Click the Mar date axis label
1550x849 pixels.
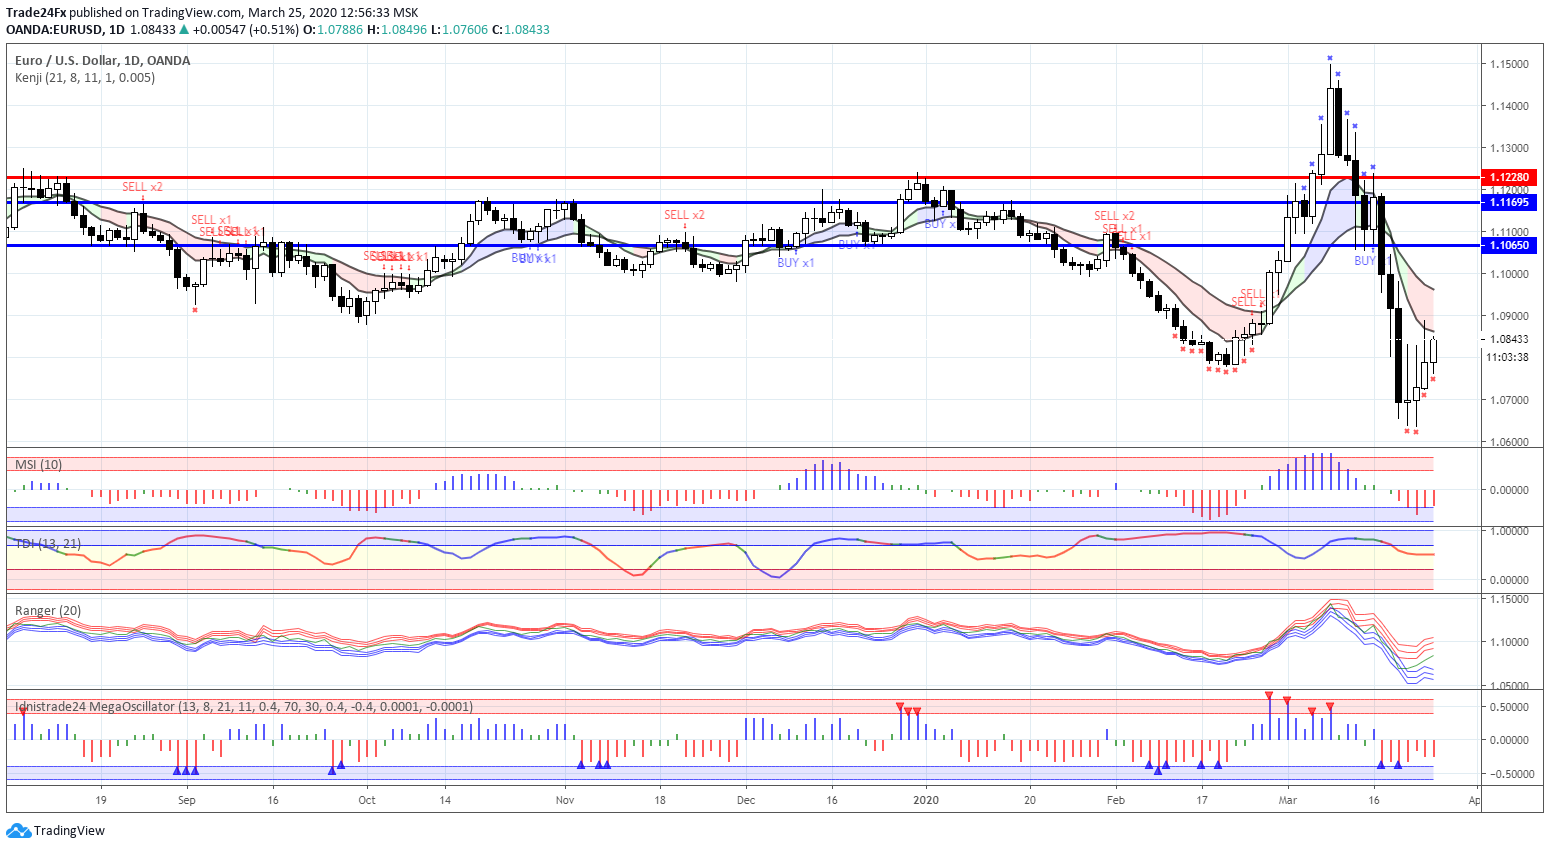click(1288, 800)
